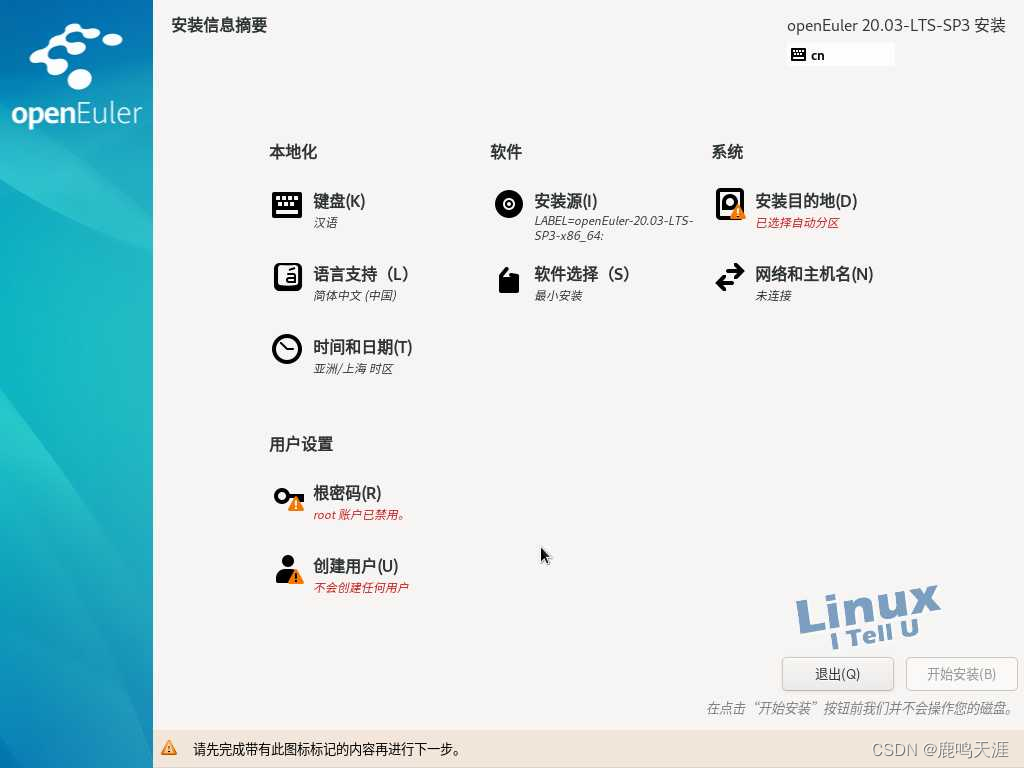
Task: Click the key icon for 根密码
Action: click(x=289, y=498)
